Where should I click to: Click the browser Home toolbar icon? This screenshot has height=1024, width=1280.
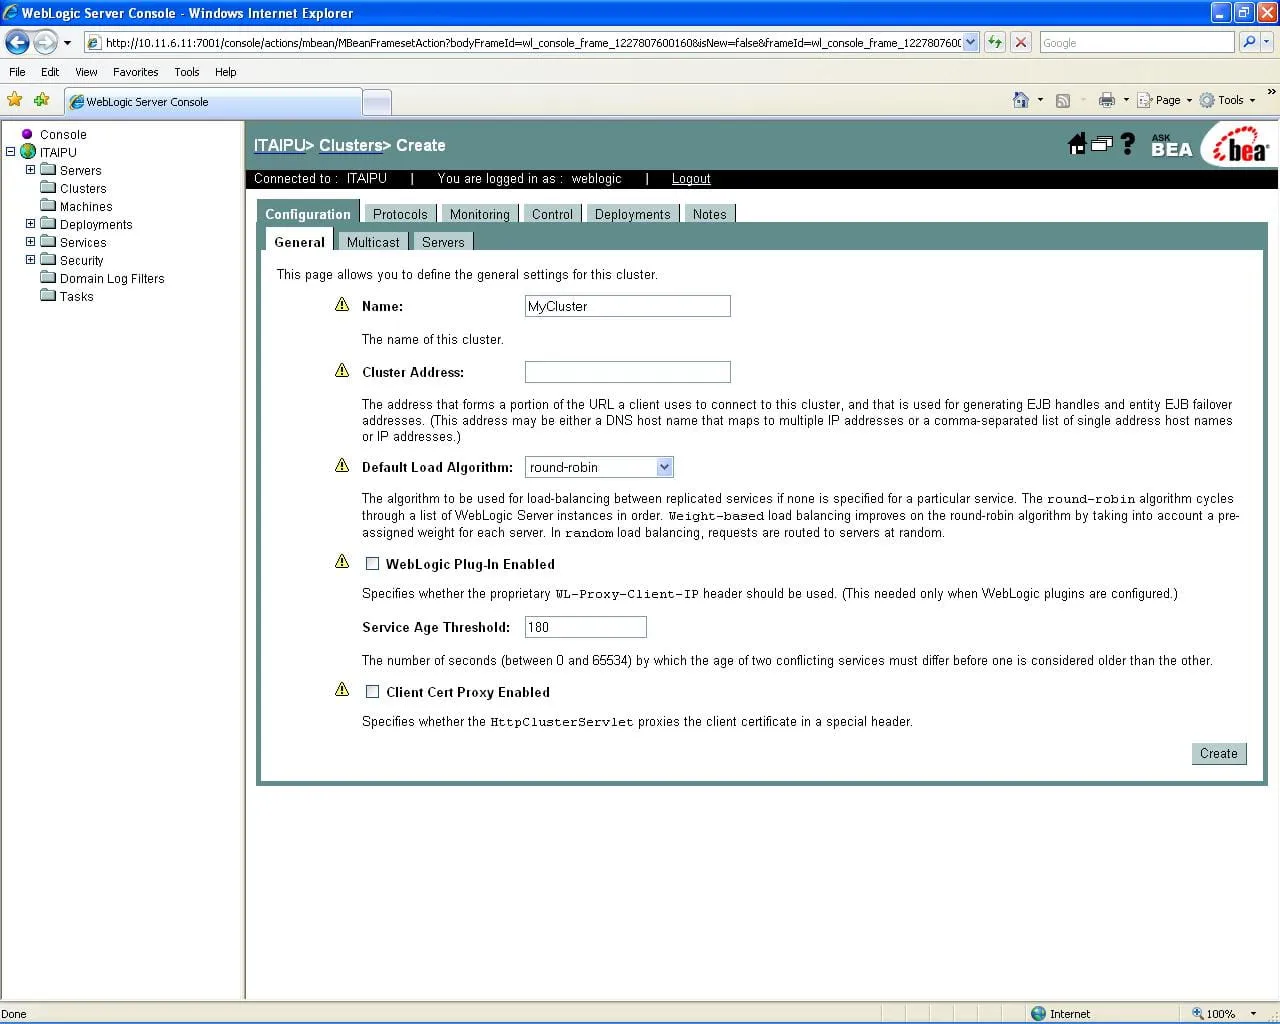[1021, 100]
